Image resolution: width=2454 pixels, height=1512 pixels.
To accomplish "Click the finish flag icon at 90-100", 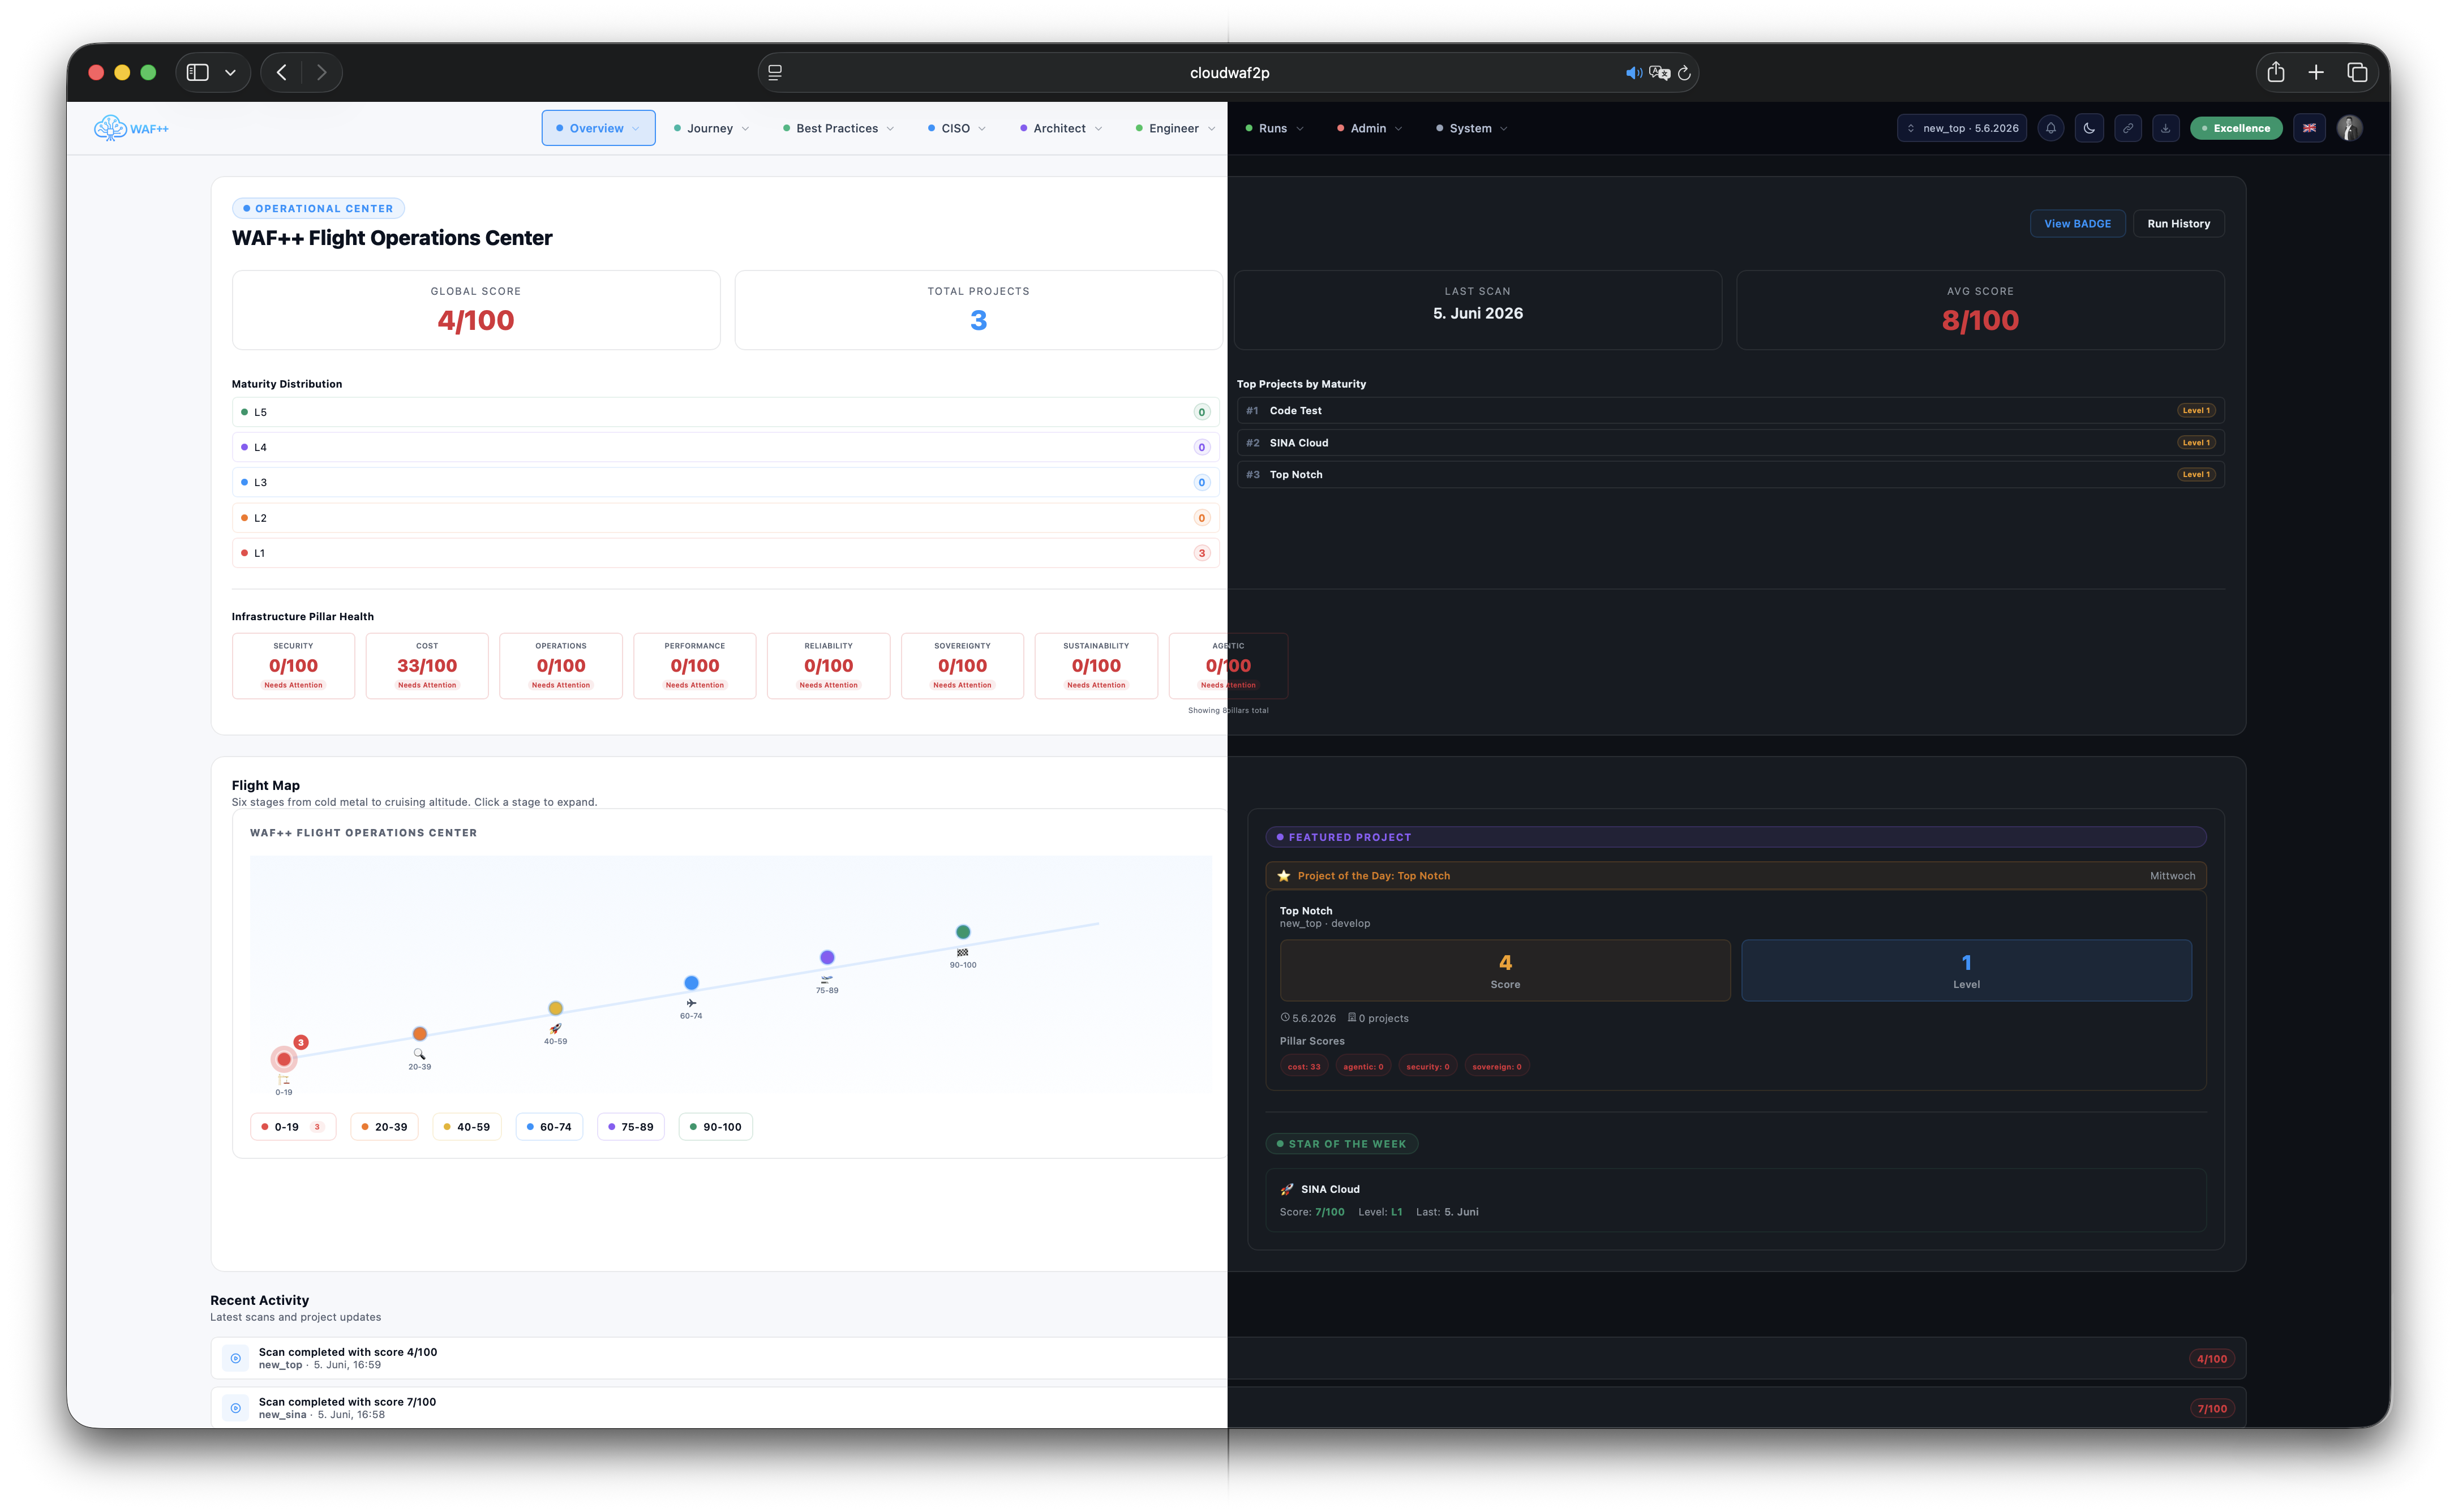I will point(962,952).
